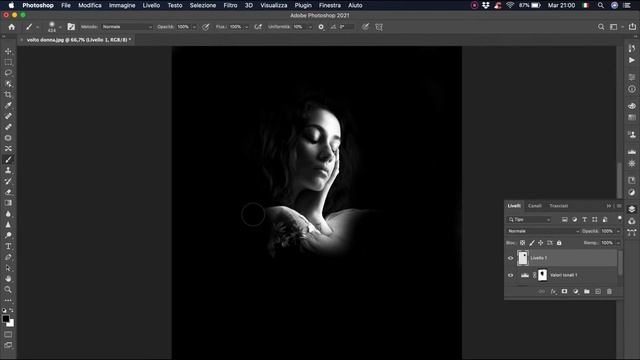
Task: Toggle airbrush build-up effects
Action: point(258,27)
